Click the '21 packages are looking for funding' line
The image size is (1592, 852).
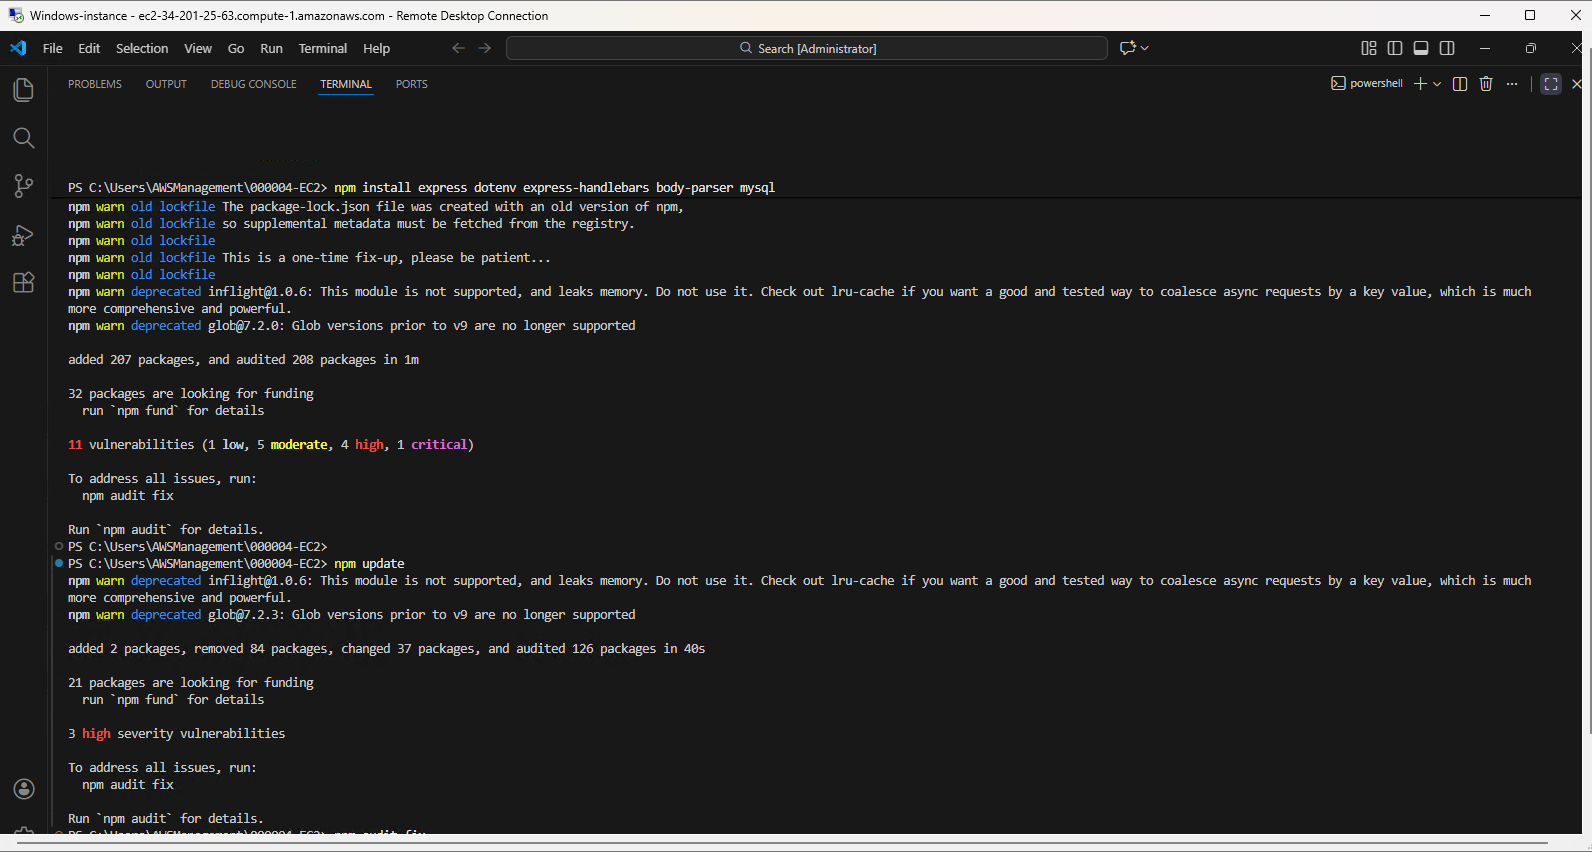191,682
